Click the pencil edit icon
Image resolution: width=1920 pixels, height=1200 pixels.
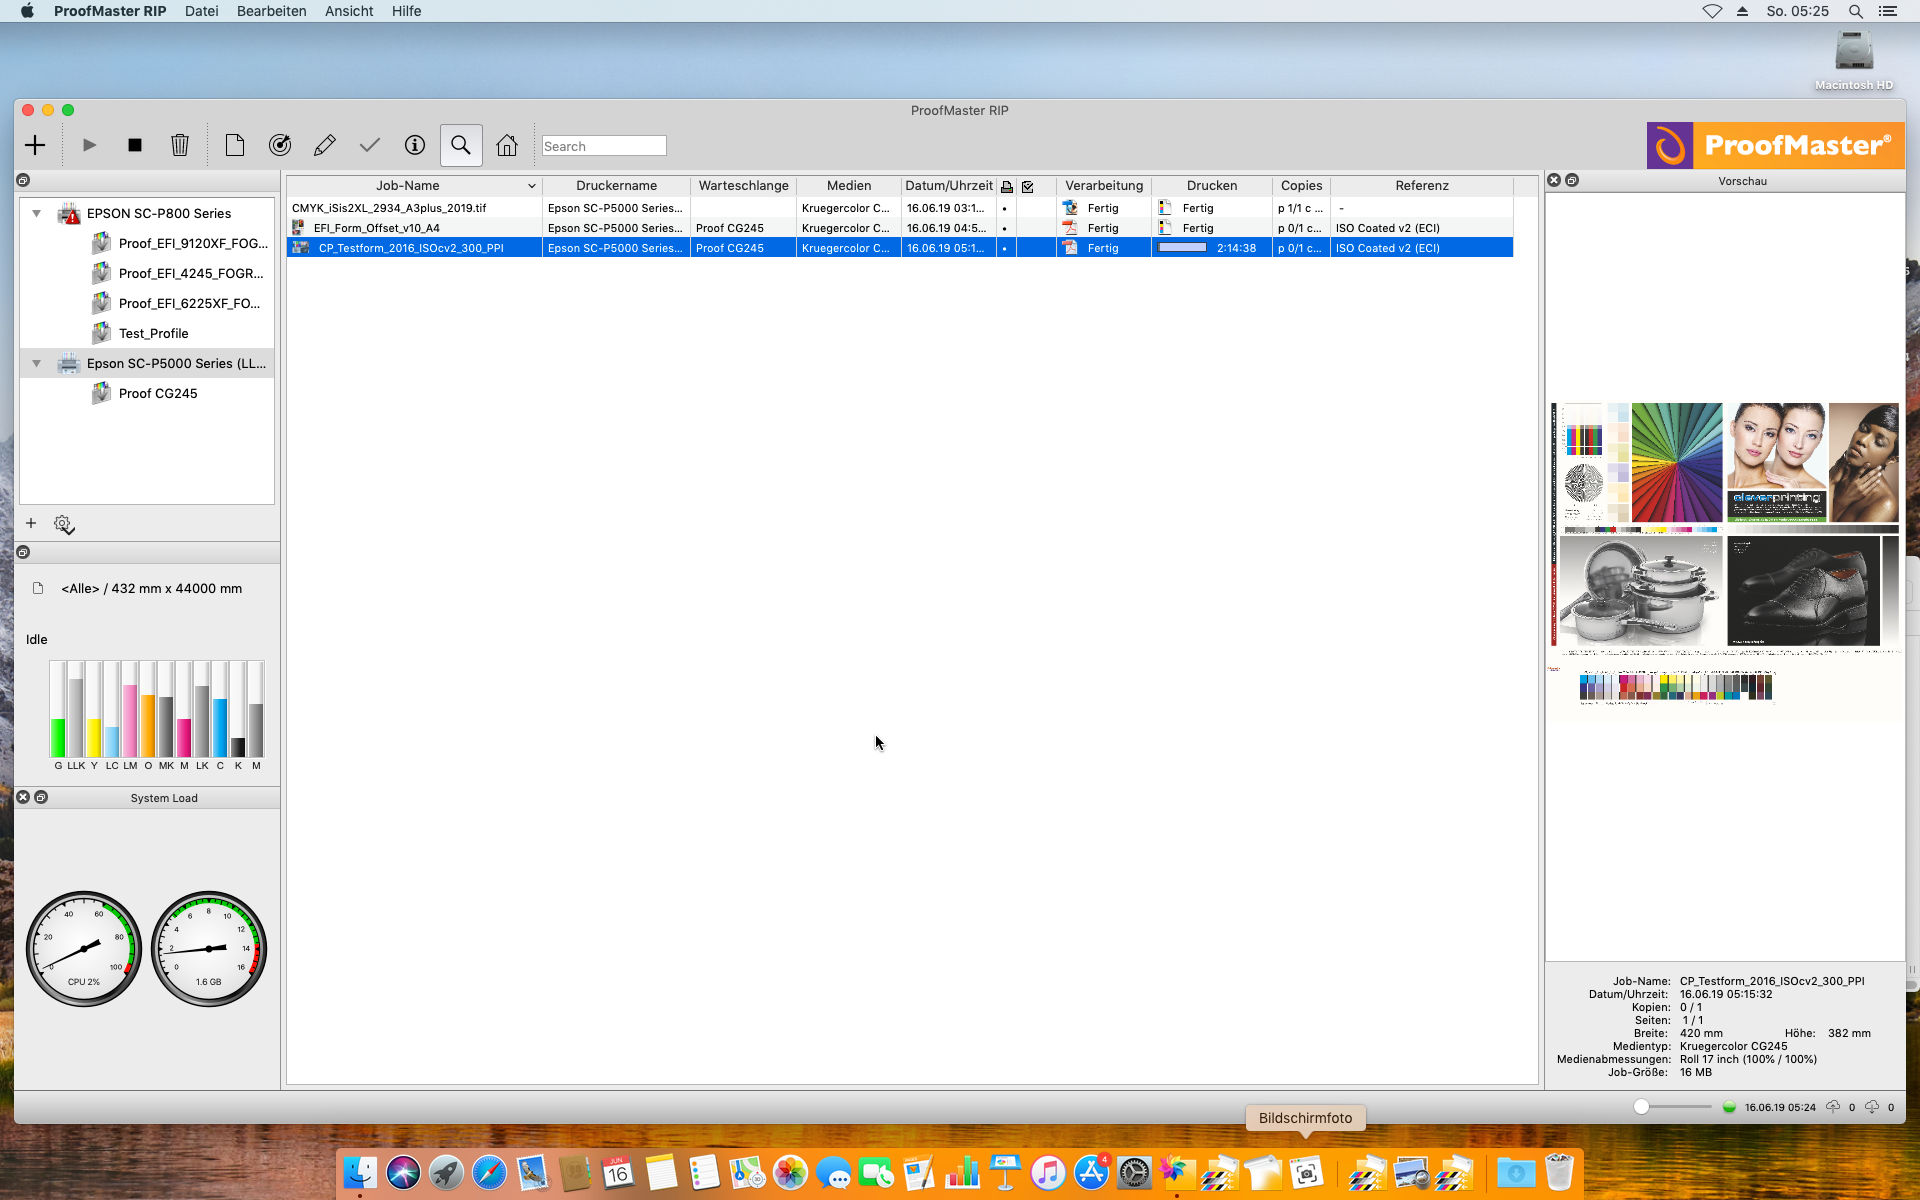[x=324, y=146]
